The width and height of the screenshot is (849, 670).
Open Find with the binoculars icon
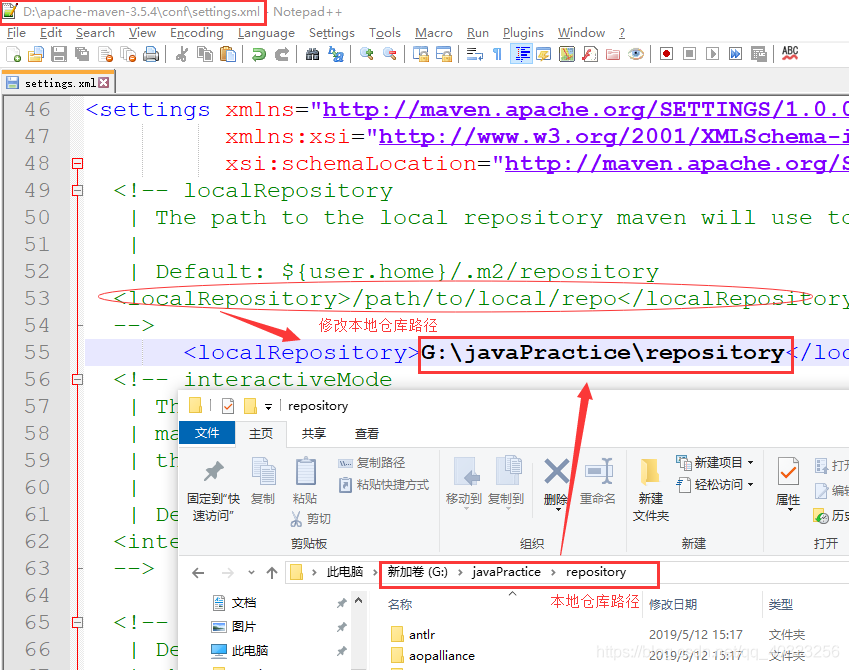point(312,54)
